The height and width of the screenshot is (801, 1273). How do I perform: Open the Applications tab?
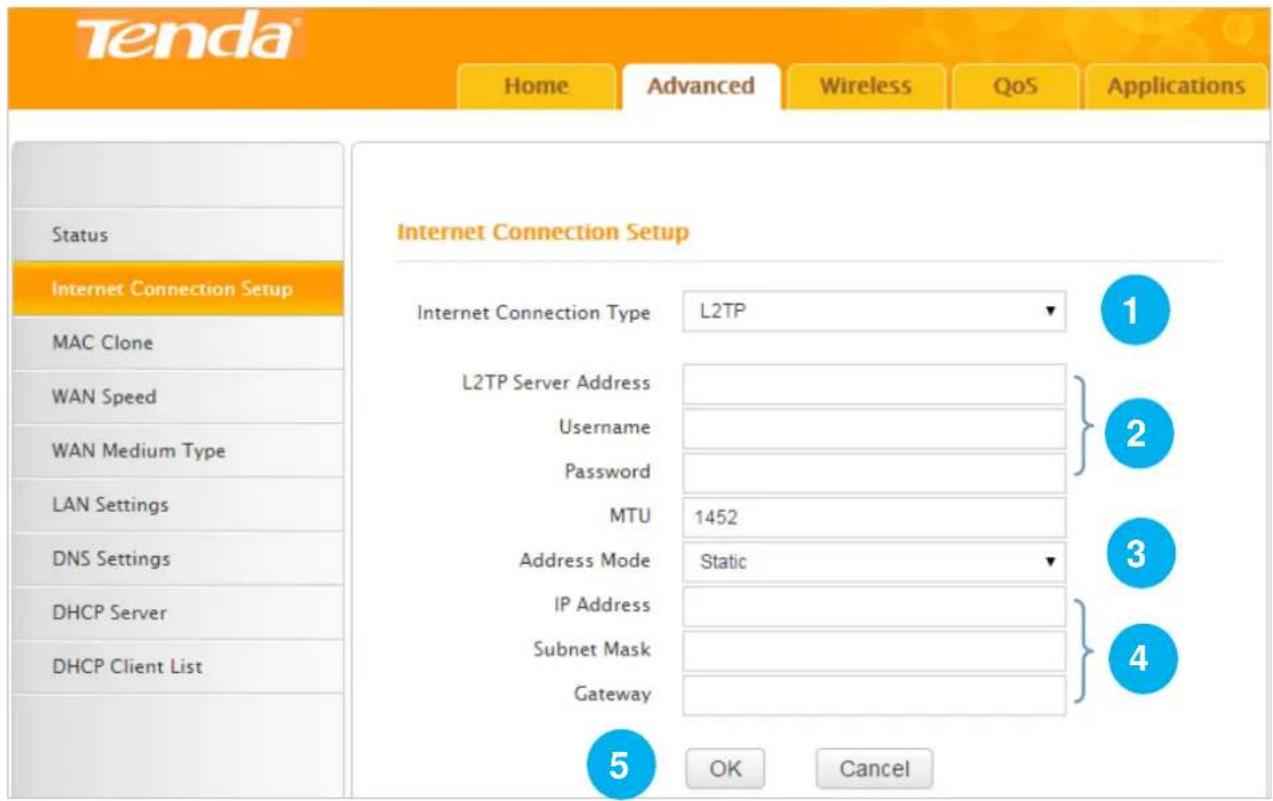(x=1175, y=86)
